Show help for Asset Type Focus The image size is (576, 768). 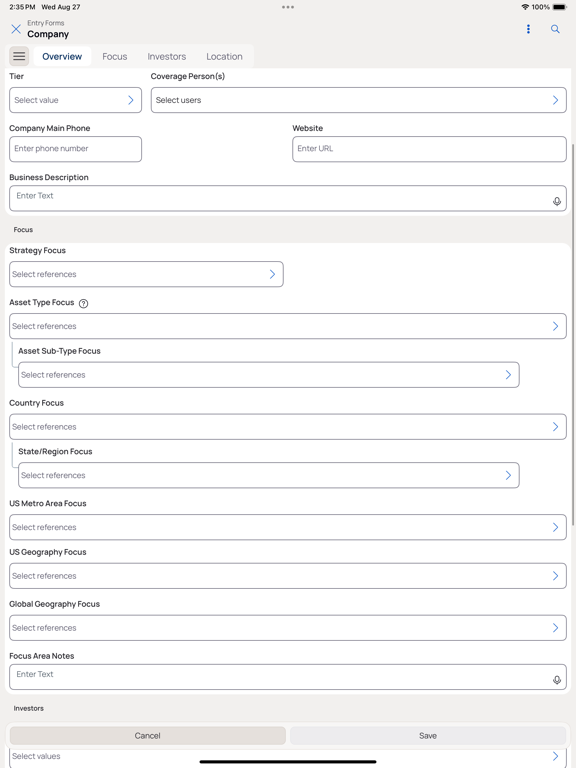[x=83, y=303]
